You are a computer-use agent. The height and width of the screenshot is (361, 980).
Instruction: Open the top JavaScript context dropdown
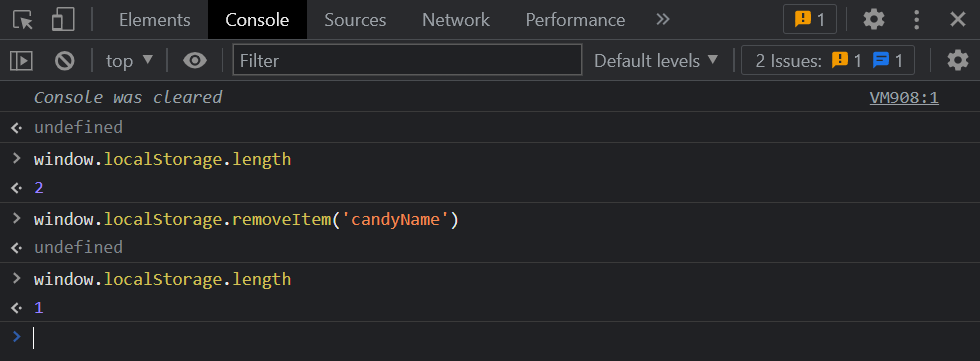click(129, 61)
